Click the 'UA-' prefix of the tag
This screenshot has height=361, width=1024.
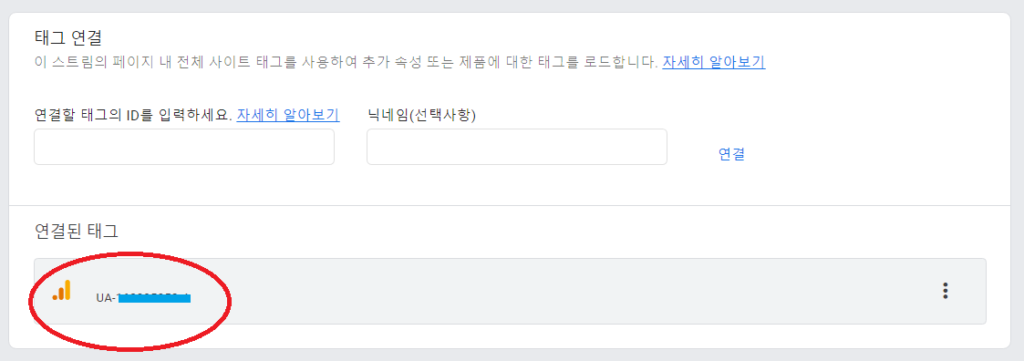coord(105,298)
